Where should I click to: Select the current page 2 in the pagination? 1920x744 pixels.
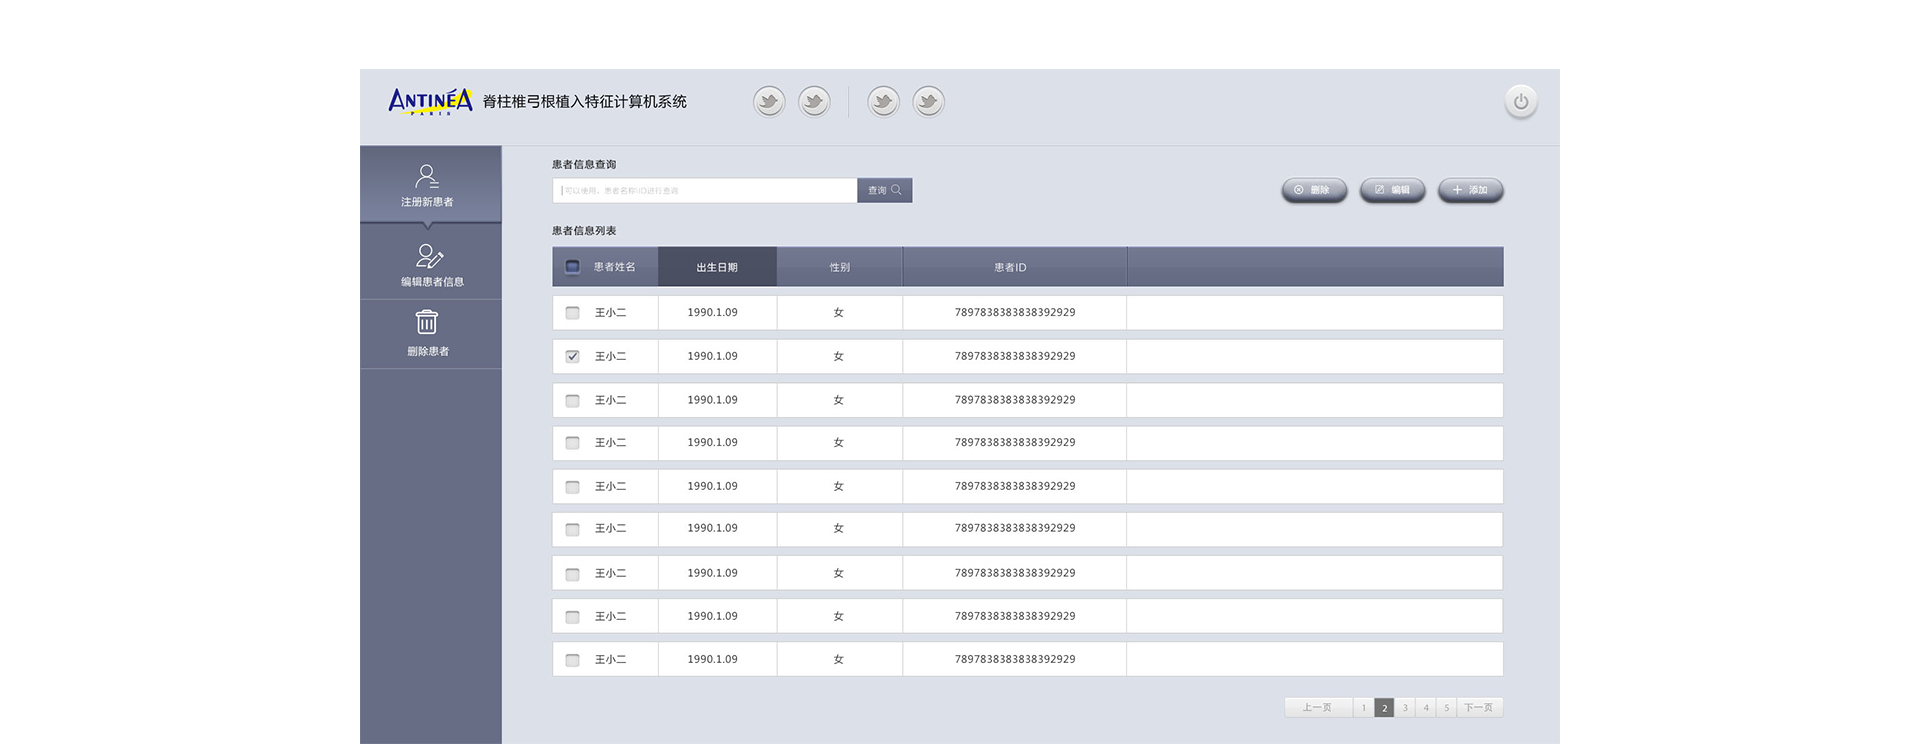(1384, 707)
